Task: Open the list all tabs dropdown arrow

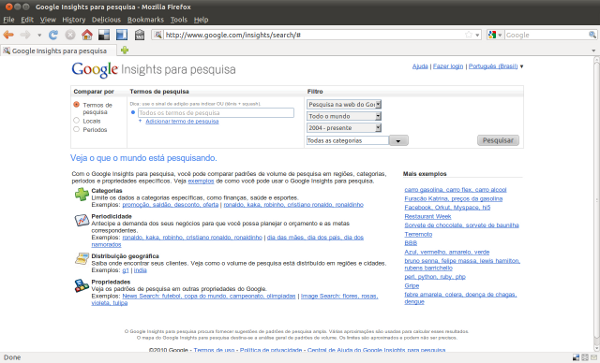Action: (593, 50)
